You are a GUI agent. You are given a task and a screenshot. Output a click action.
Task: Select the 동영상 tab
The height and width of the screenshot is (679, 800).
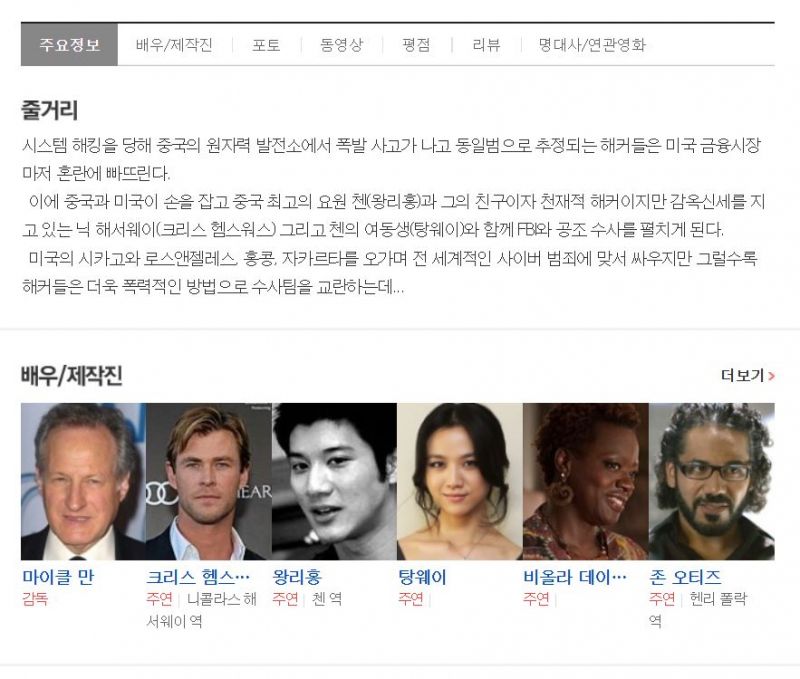tap(341, 45)
